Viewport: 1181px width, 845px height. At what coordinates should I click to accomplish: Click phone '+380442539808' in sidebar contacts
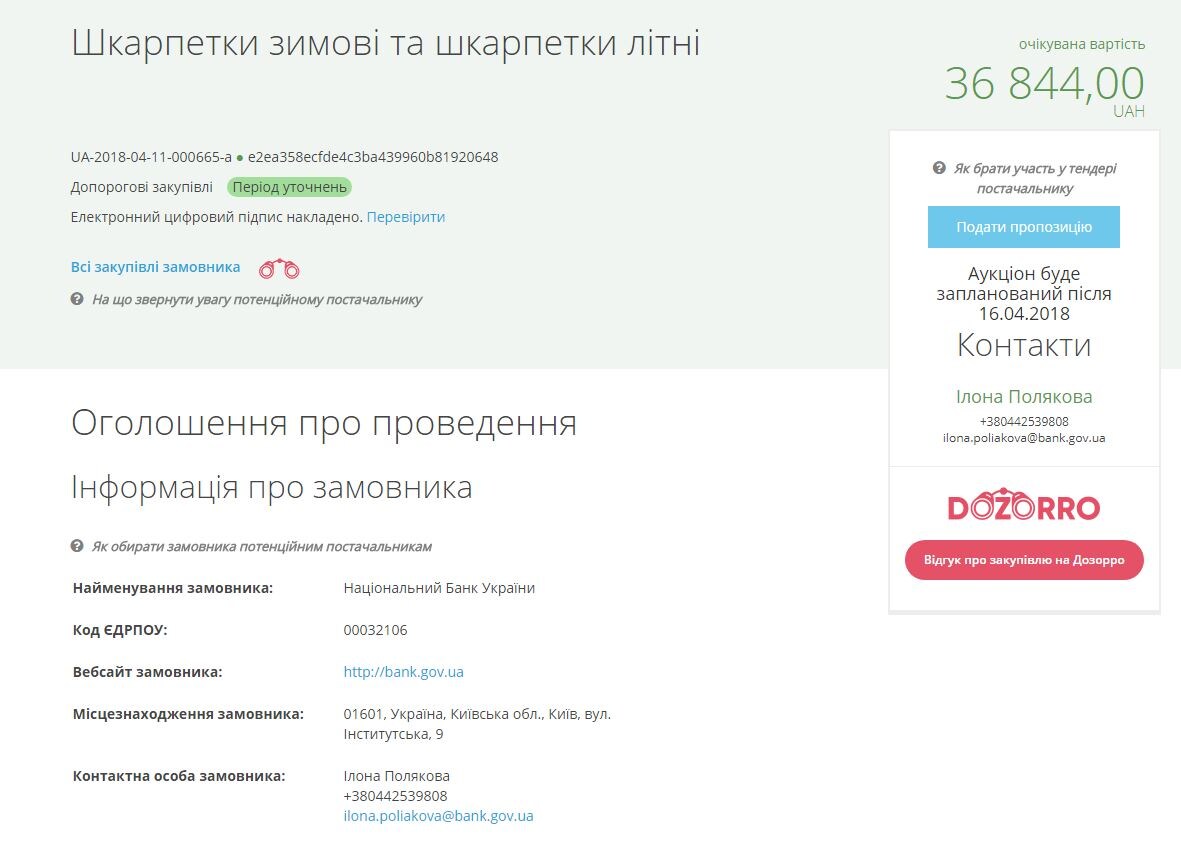[1024, 422]
